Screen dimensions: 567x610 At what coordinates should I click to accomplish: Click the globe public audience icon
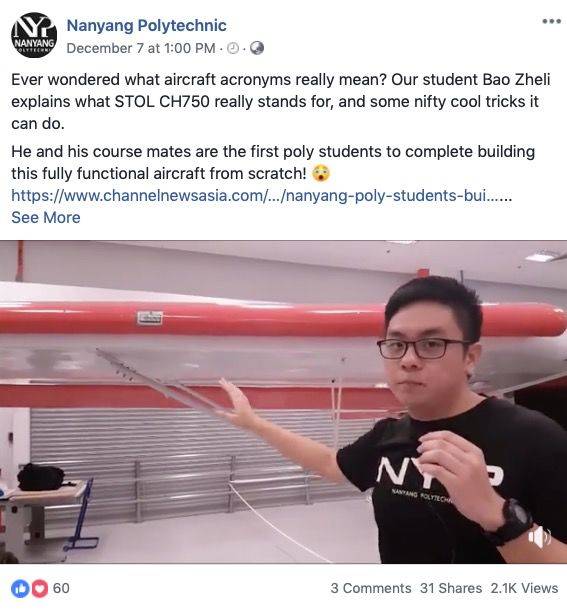pos(257,48)
